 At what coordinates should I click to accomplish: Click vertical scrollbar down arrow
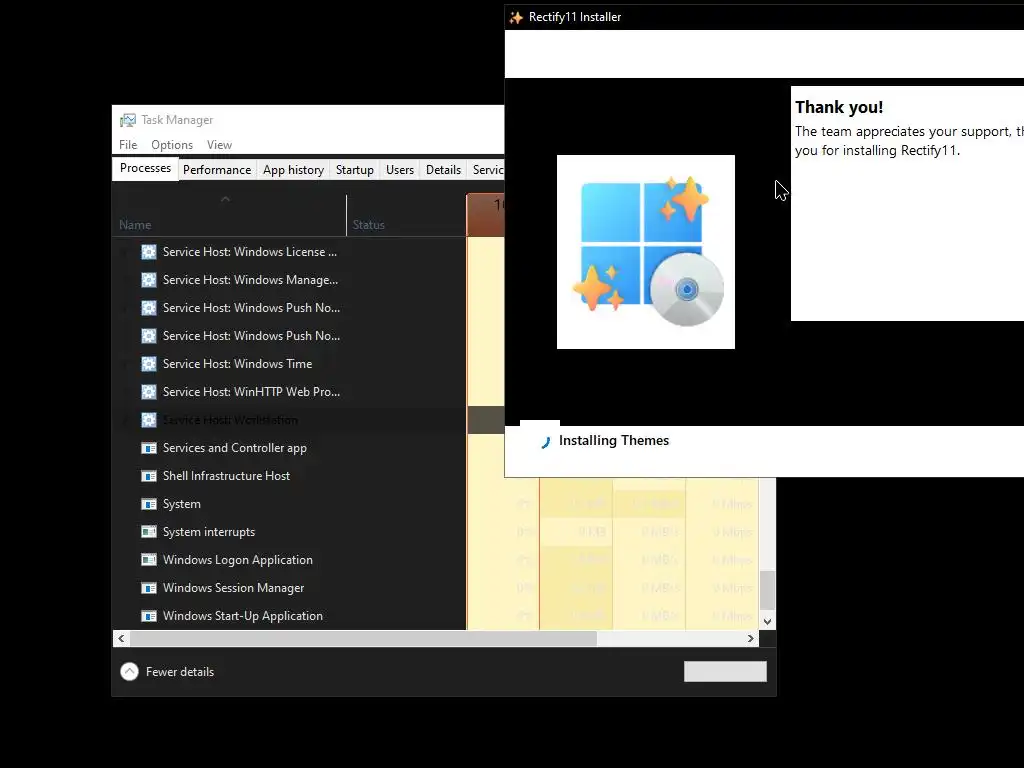(768, 622)
